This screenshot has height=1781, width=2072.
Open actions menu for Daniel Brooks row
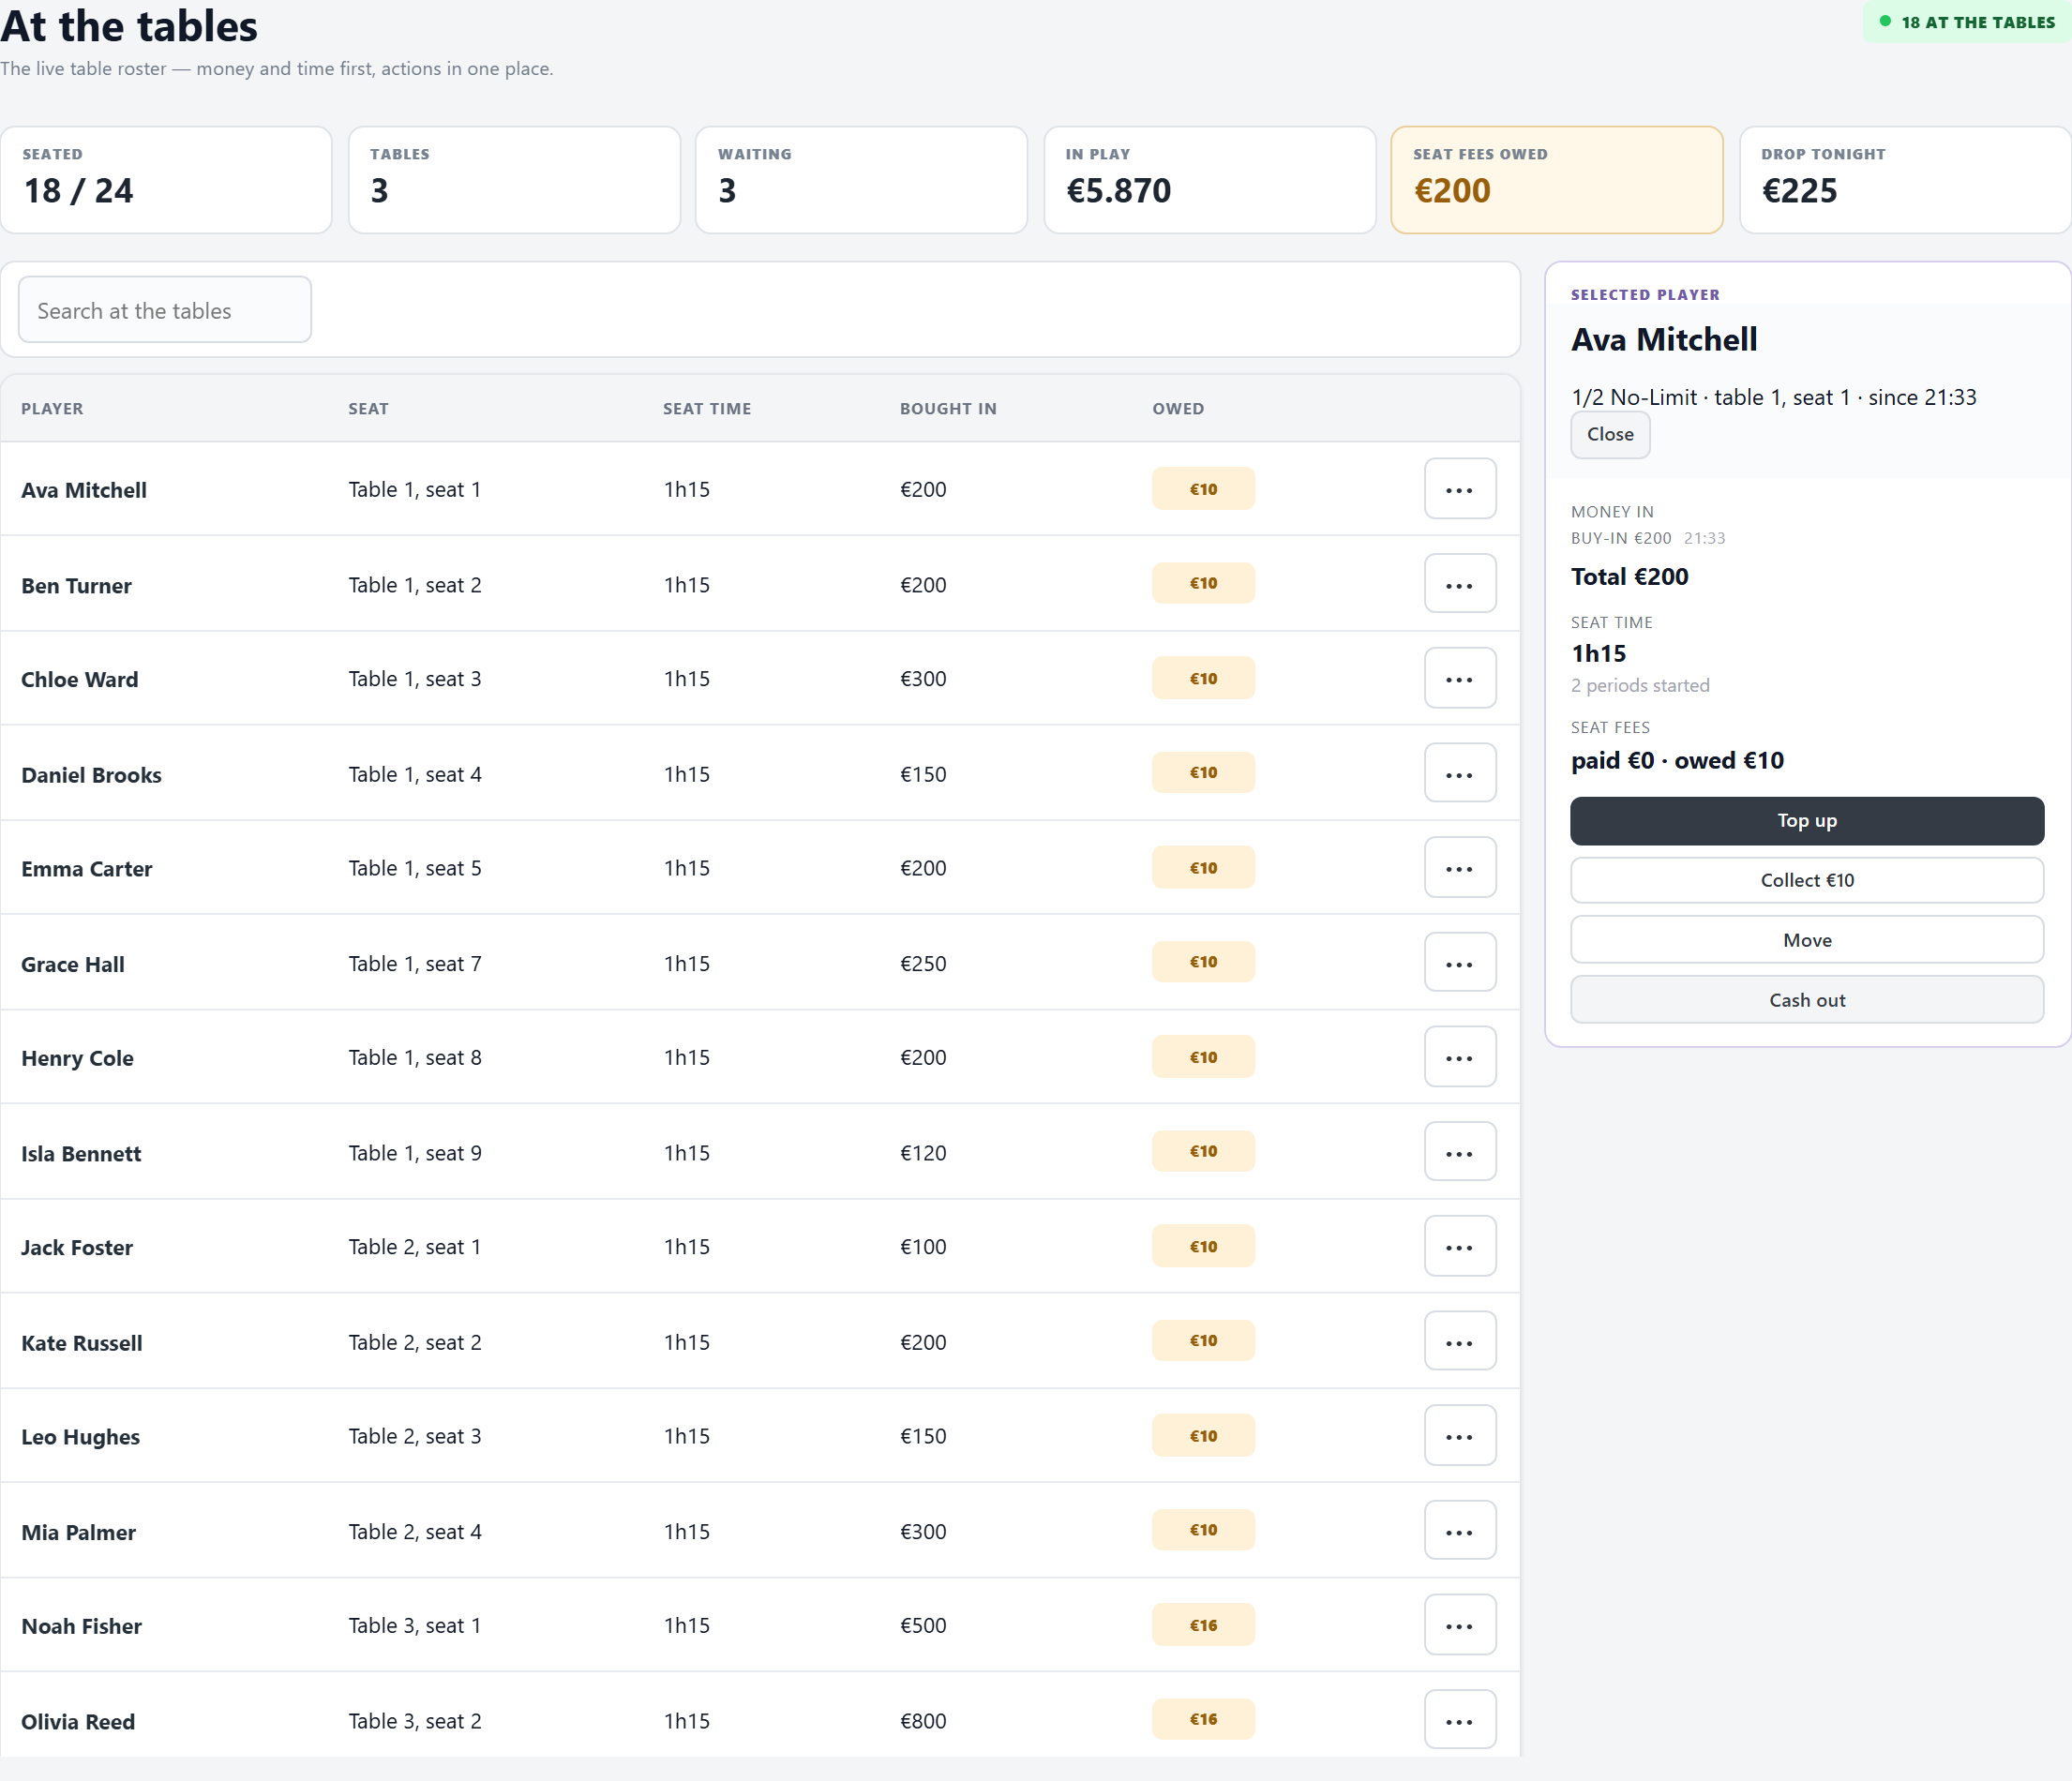[x=1459, y=773]
